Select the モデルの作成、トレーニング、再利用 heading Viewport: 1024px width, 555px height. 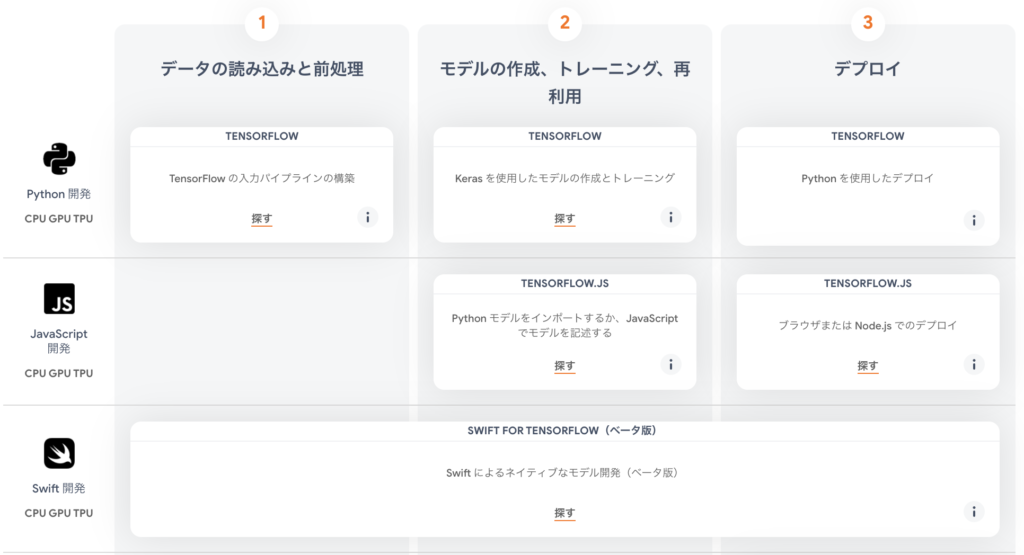(x=565, y=82)
